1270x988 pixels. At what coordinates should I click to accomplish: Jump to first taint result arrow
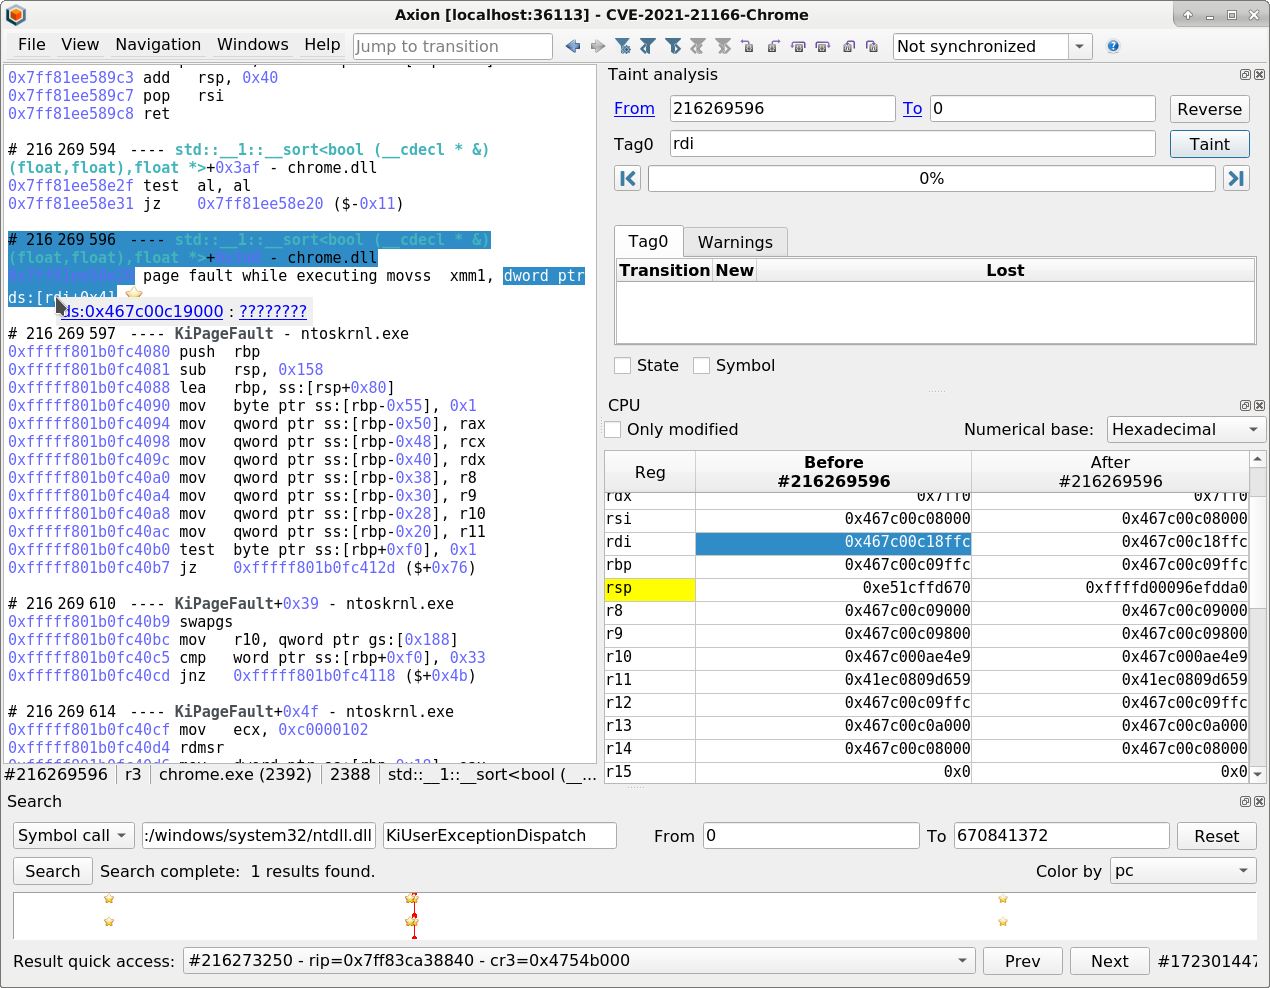[628, 179]
